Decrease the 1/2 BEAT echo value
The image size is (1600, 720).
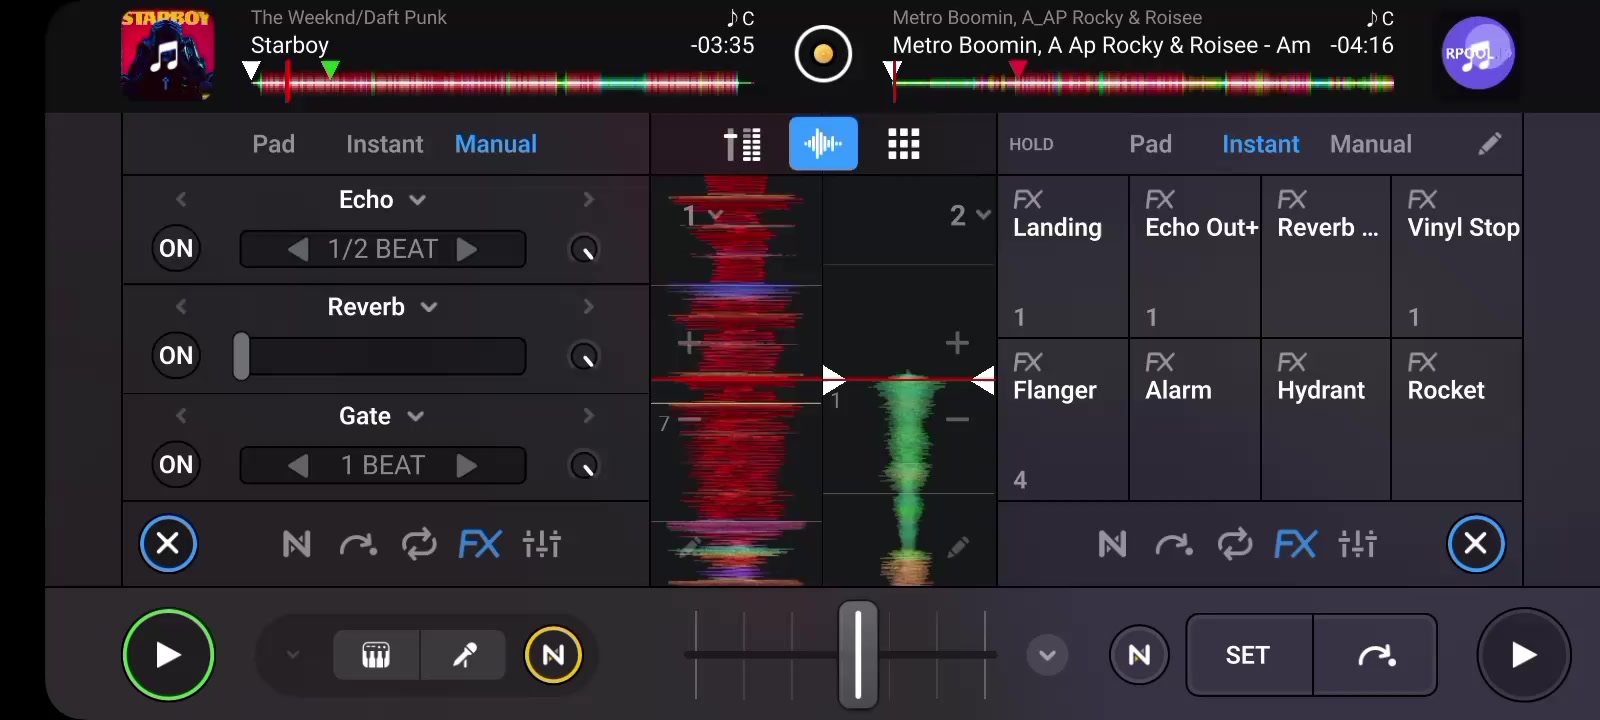point(297,249)
